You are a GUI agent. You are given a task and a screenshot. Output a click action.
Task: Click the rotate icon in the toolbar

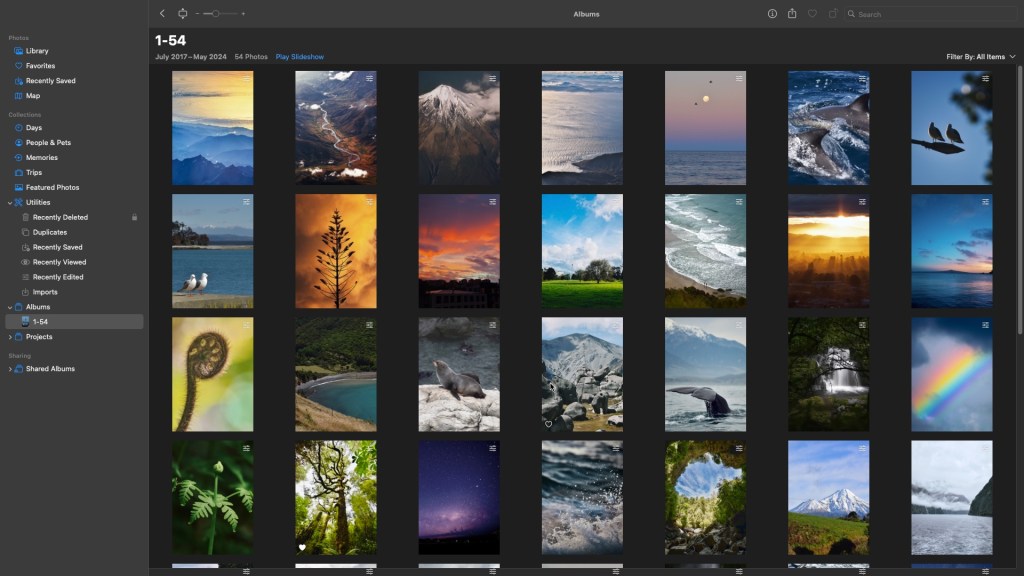(832, 14)
